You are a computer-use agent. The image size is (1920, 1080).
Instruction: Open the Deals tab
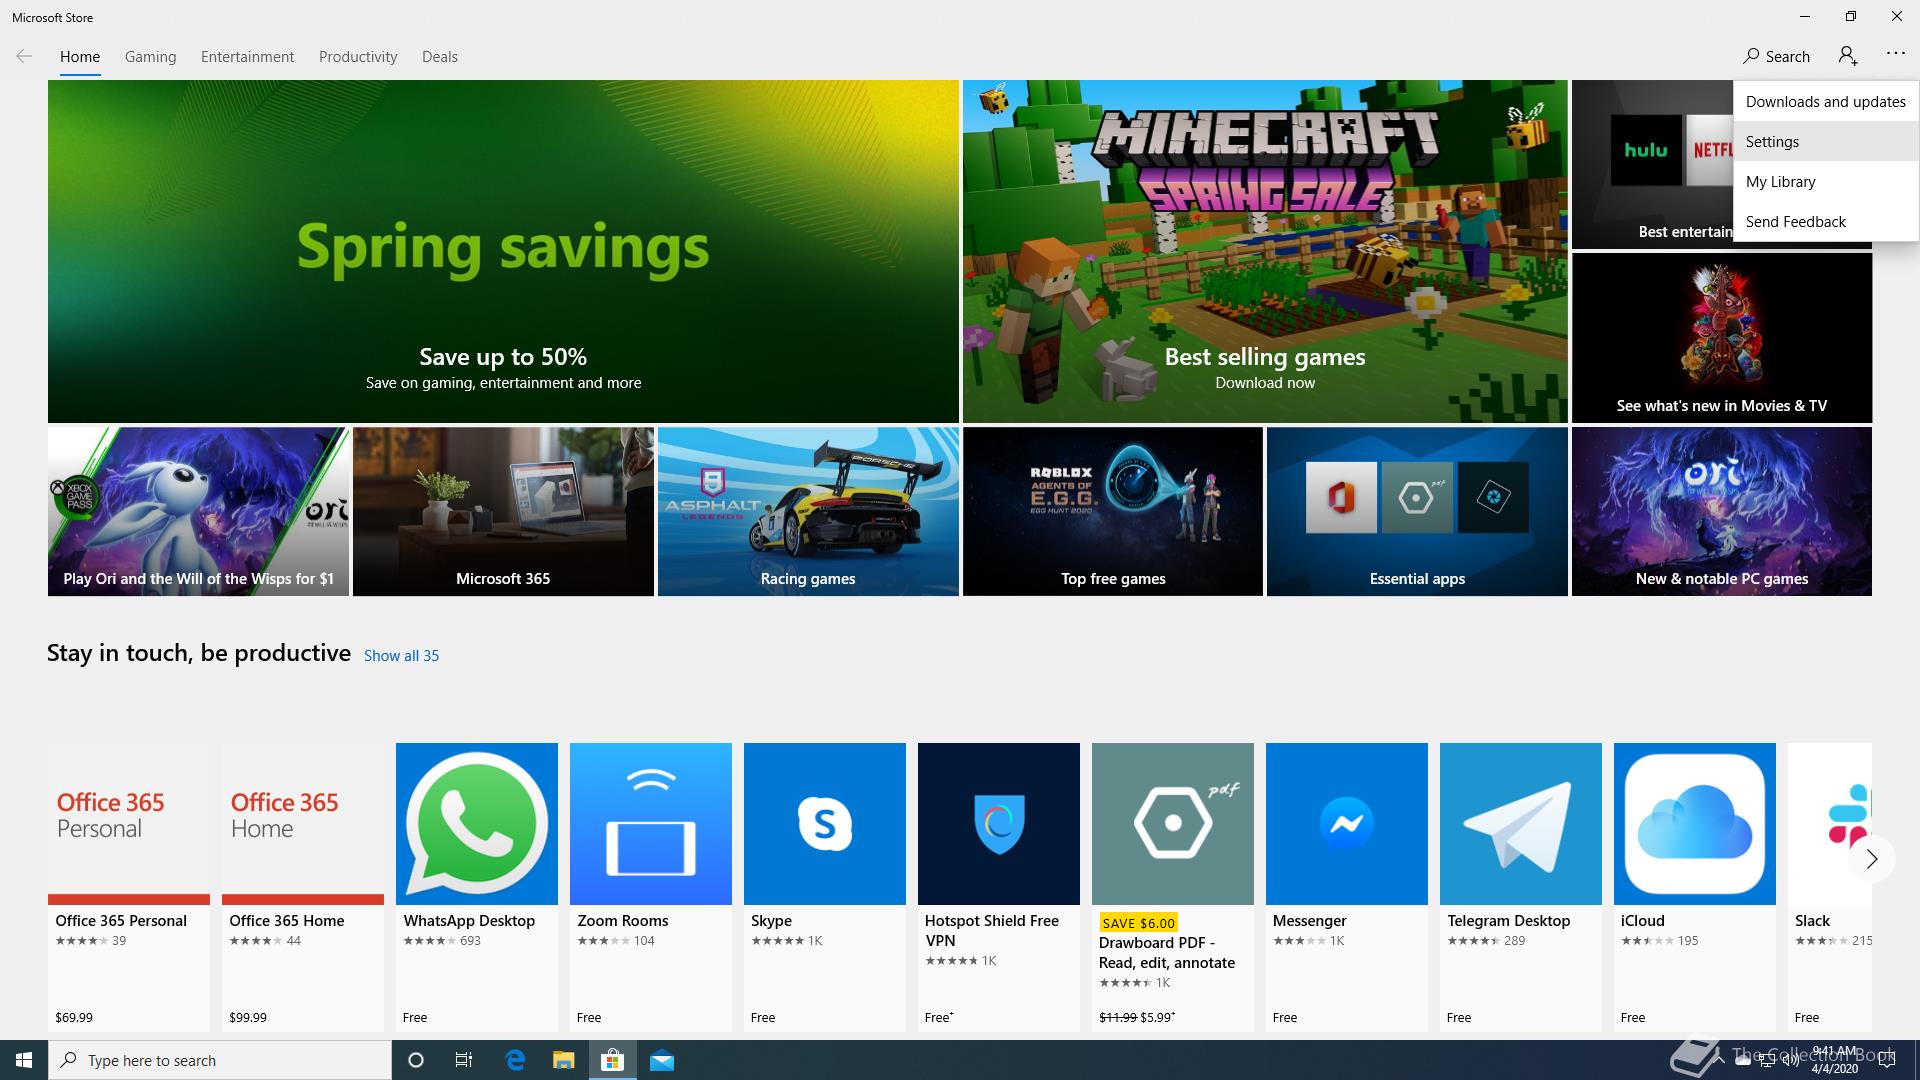click(440, 57)
